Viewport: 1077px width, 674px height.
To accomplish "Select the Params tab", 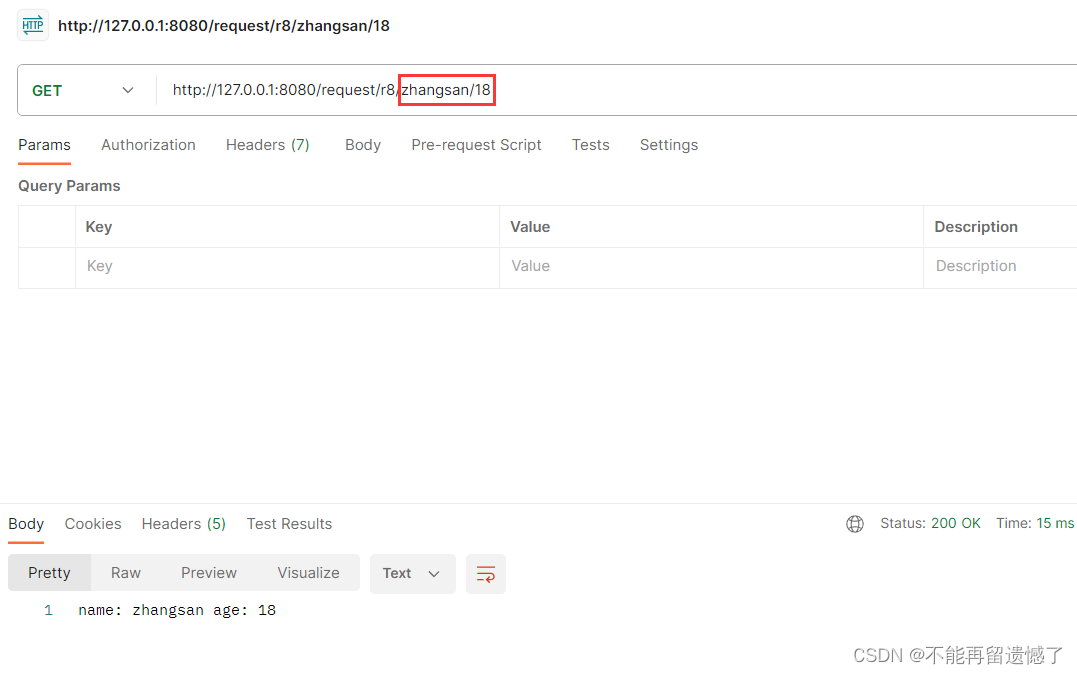I will pos(45,145).
